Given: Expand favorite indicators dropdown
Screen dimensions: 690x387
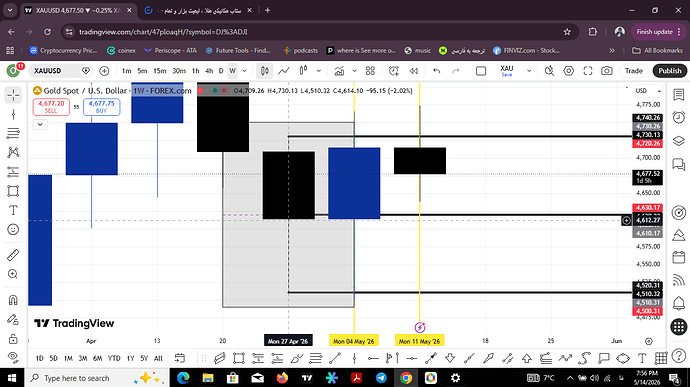Looking at the screenshot, I should click(354, 70).
